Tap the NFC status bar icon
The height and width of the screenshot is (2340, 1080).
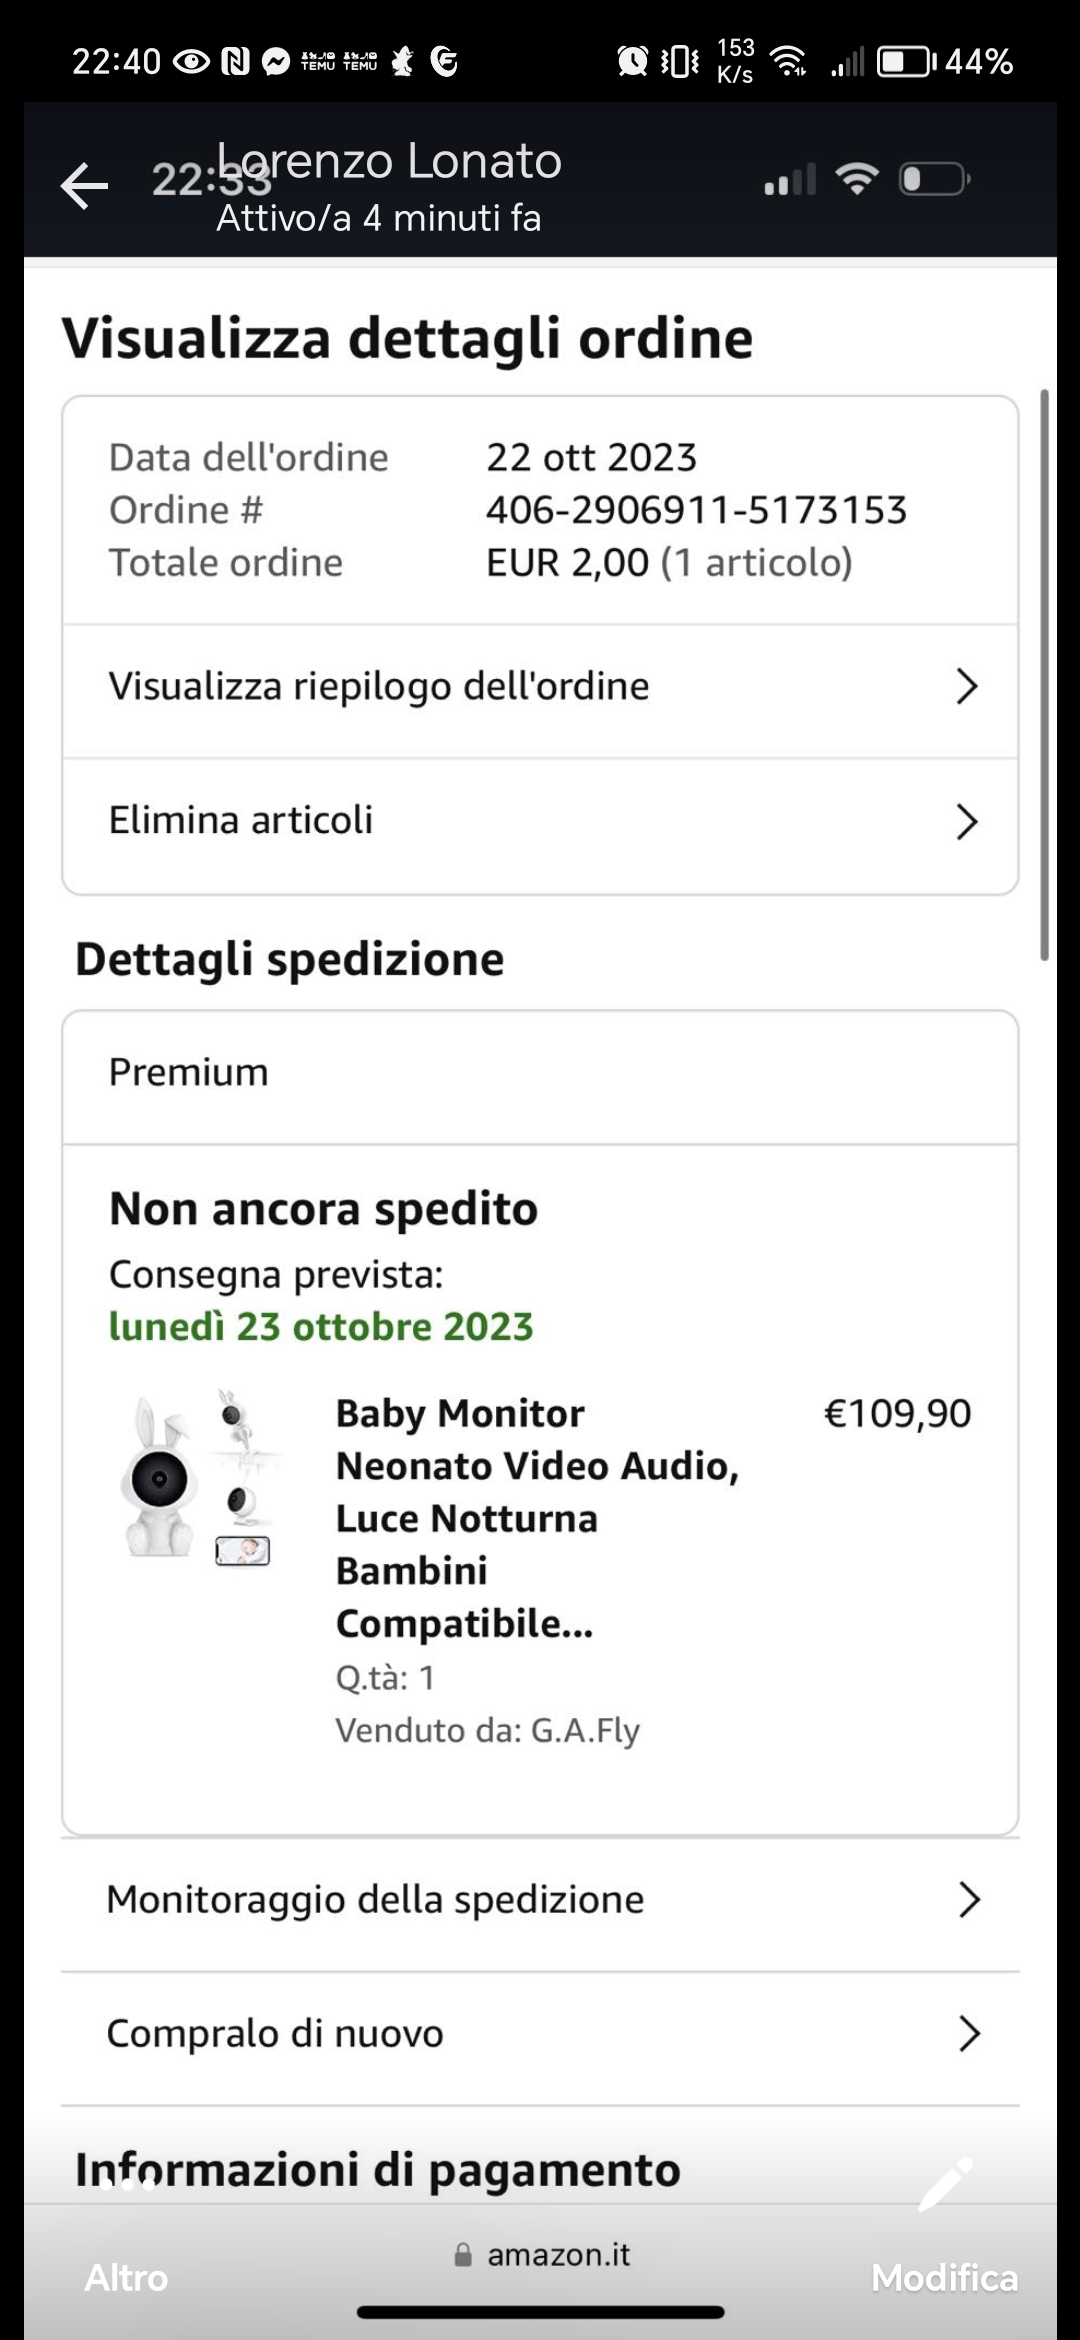point(235,62)
